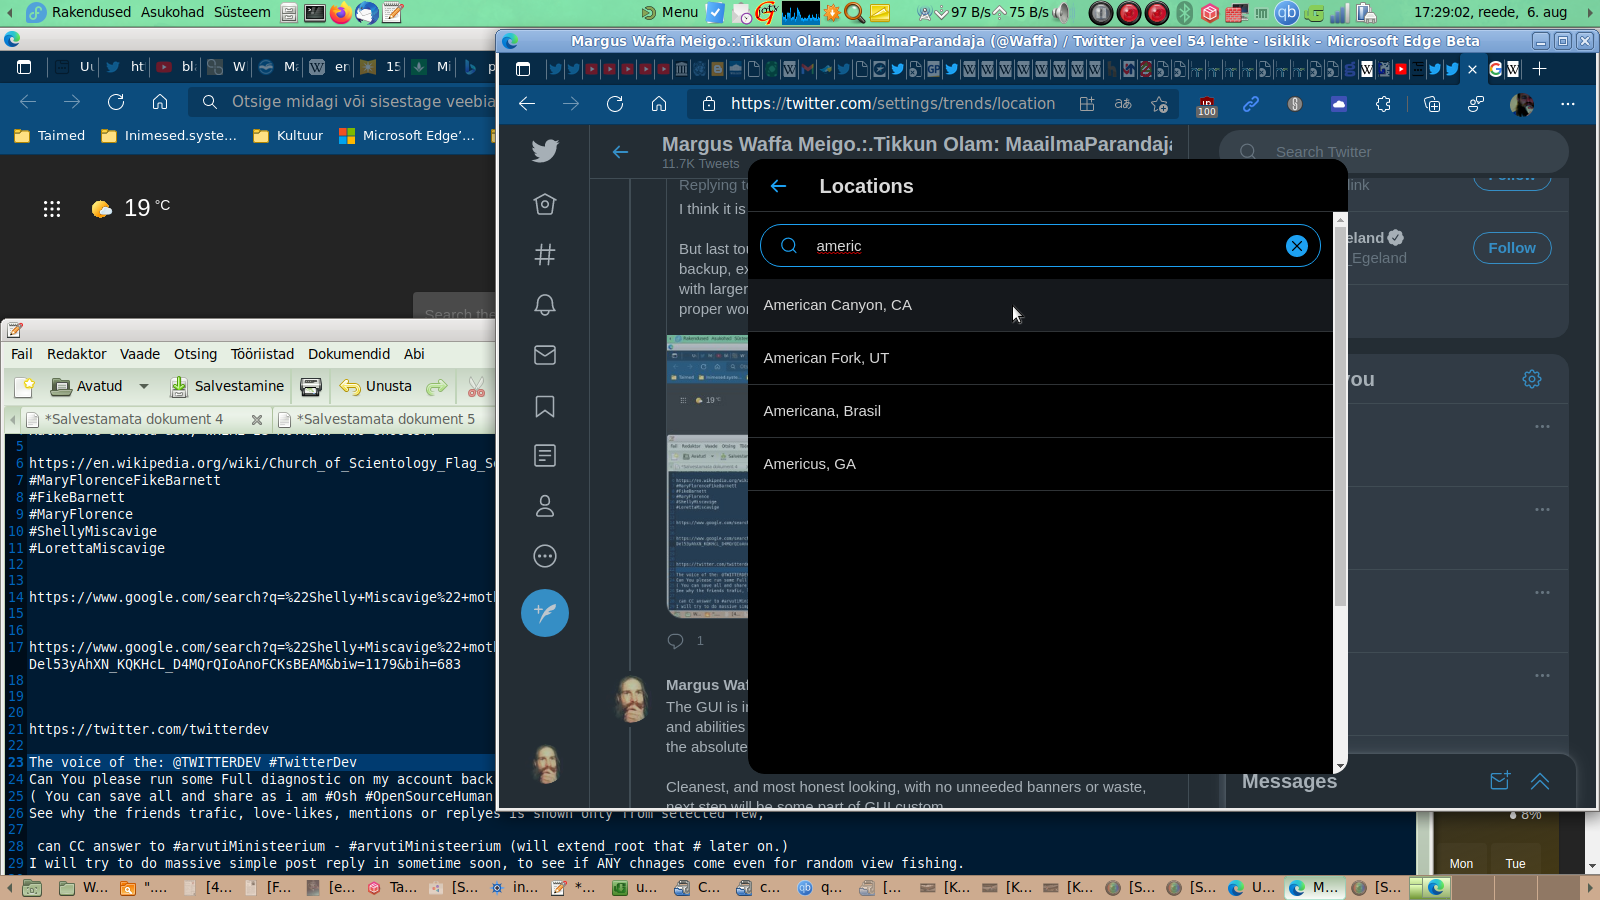Open the attached screenshot image in the tweet
The image size is (1600, 900).
point(707,476)
